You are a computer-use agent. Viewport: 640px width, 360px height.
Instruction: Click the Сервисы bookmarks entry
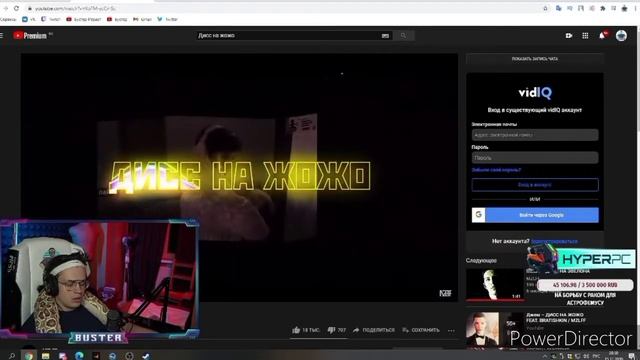click(8, 19)
